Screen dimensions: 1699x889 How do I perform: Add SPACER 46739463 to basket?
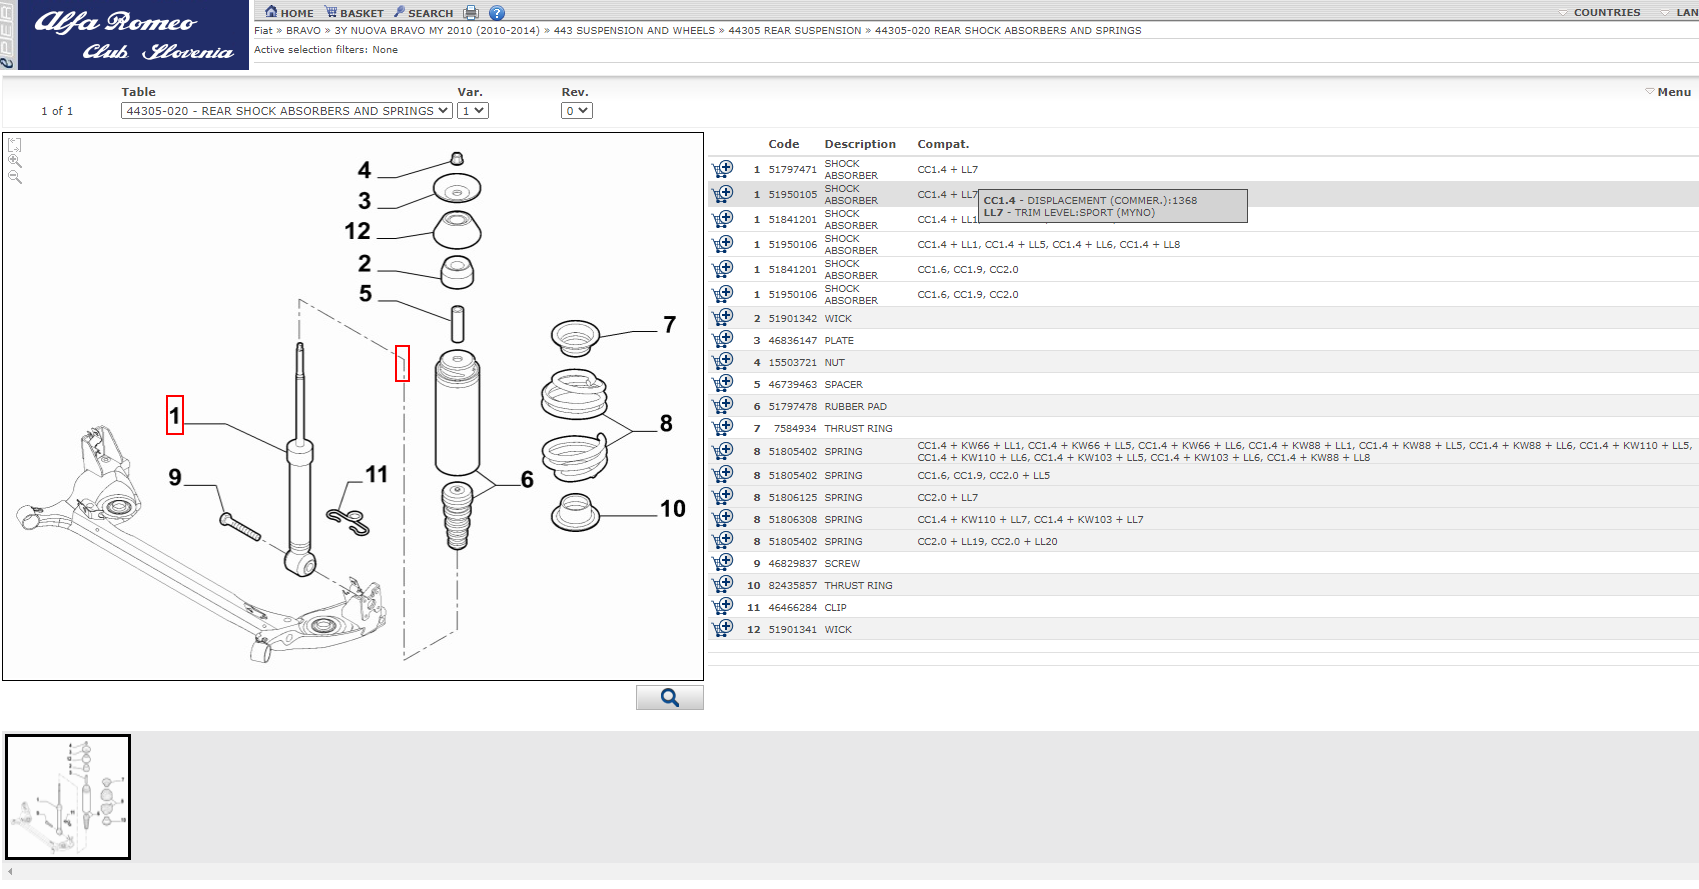[x=723, y=384]
